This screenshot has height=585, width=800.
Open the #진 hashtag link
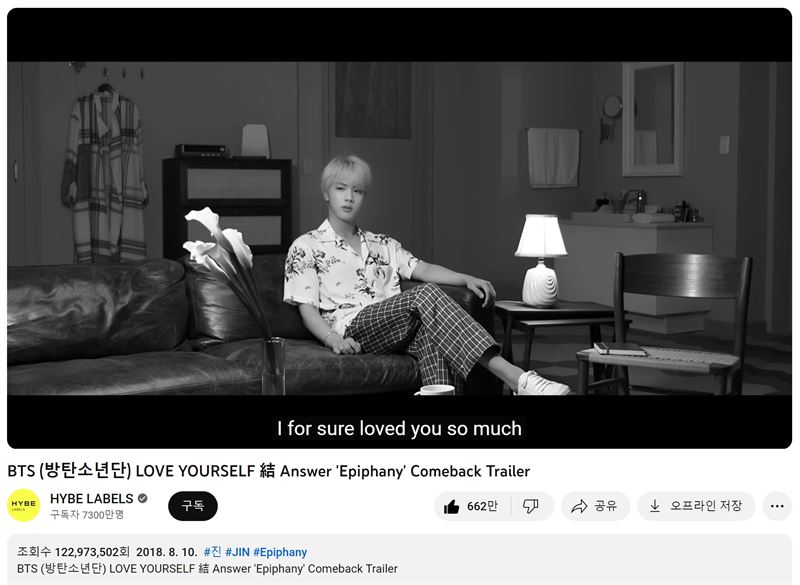click(213, 552)
